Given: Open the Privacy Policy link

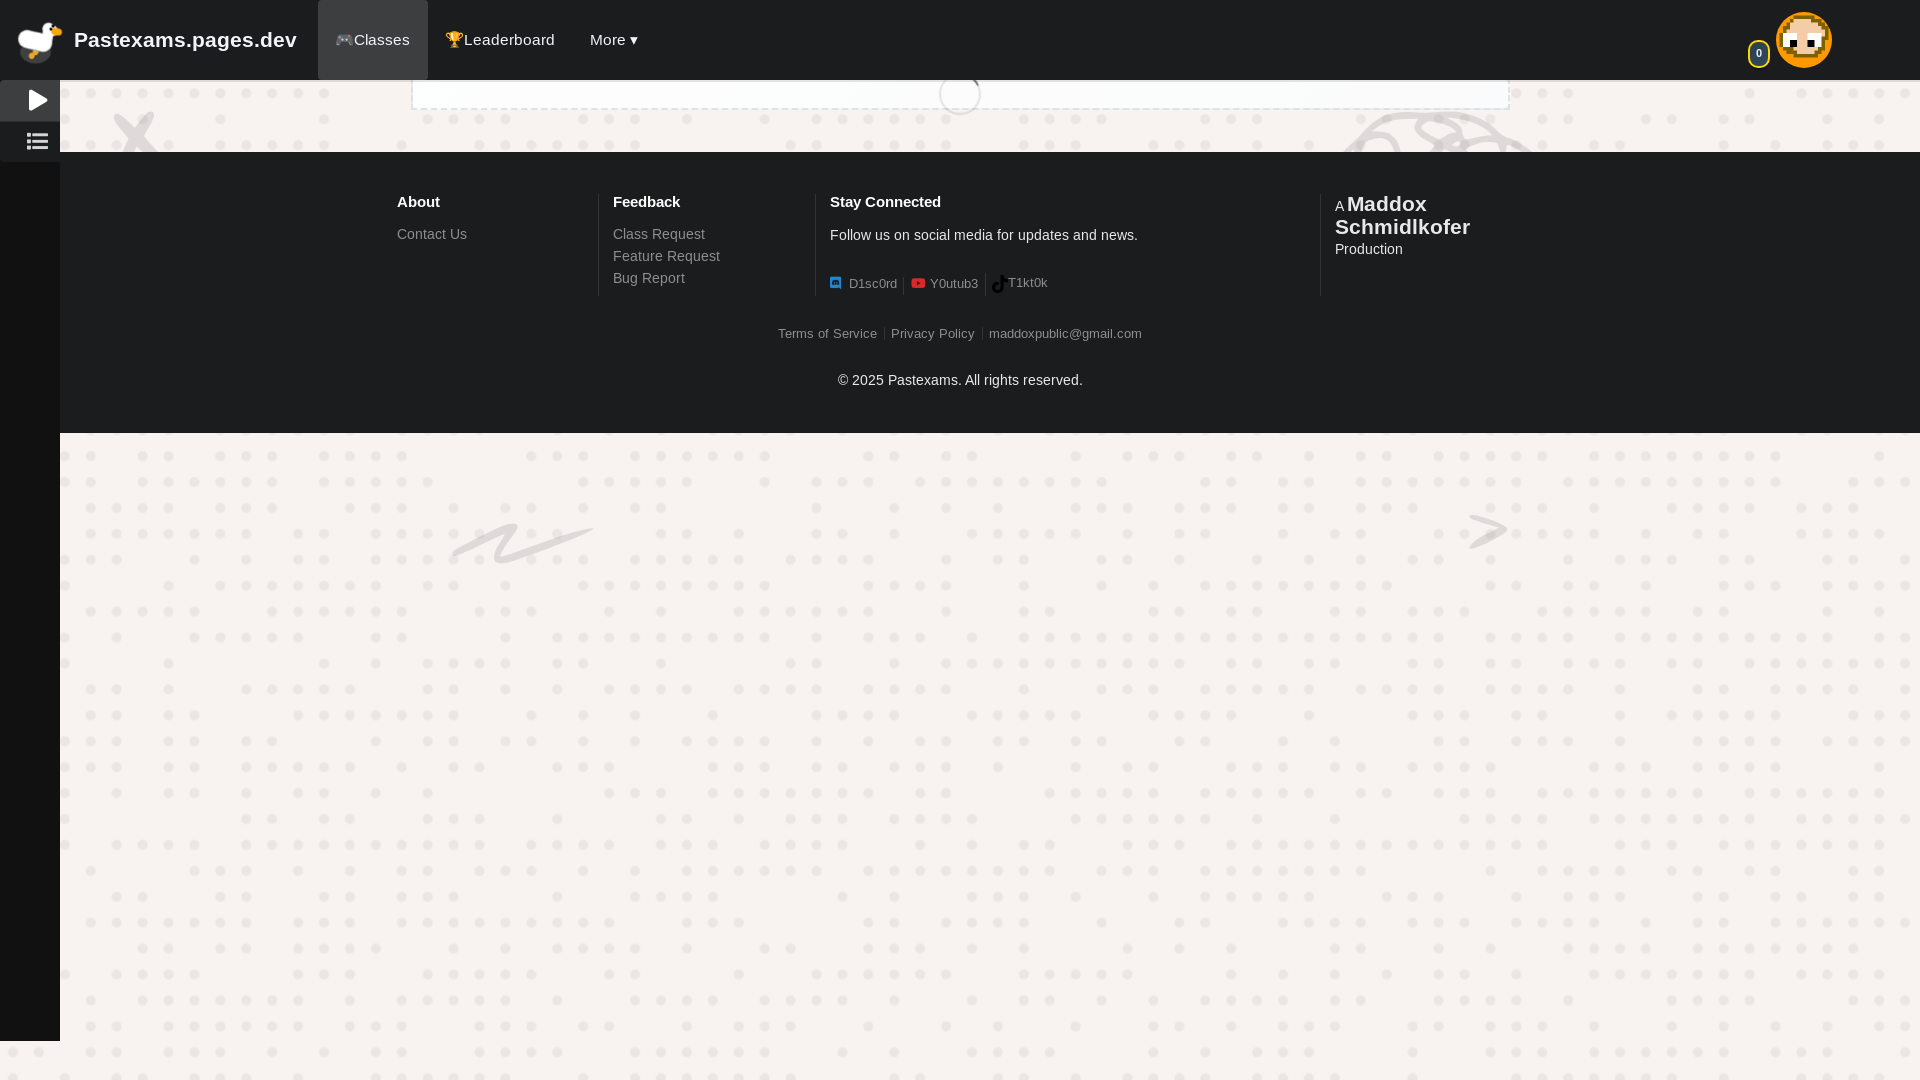Looking at the screenshot, I should point(932,334).
